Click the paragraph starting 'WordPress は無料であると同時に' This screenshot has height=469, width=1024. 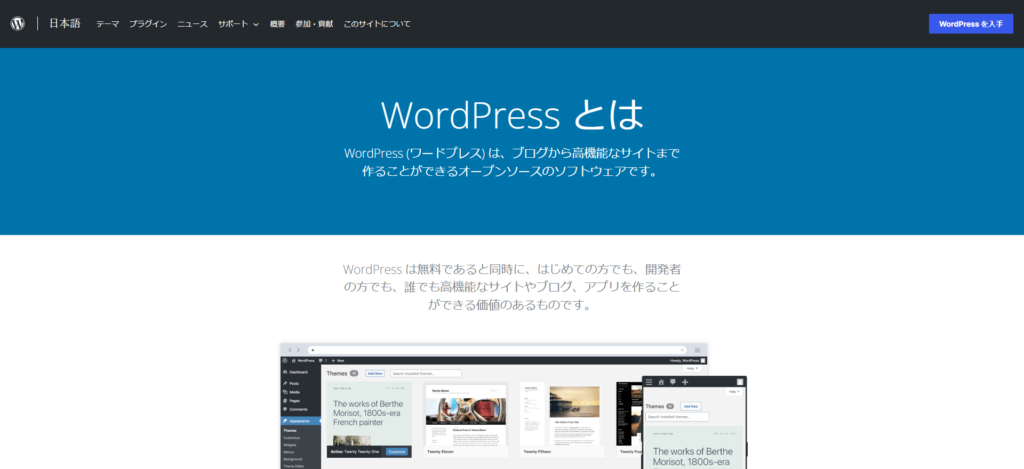click(x=512, y=287)
